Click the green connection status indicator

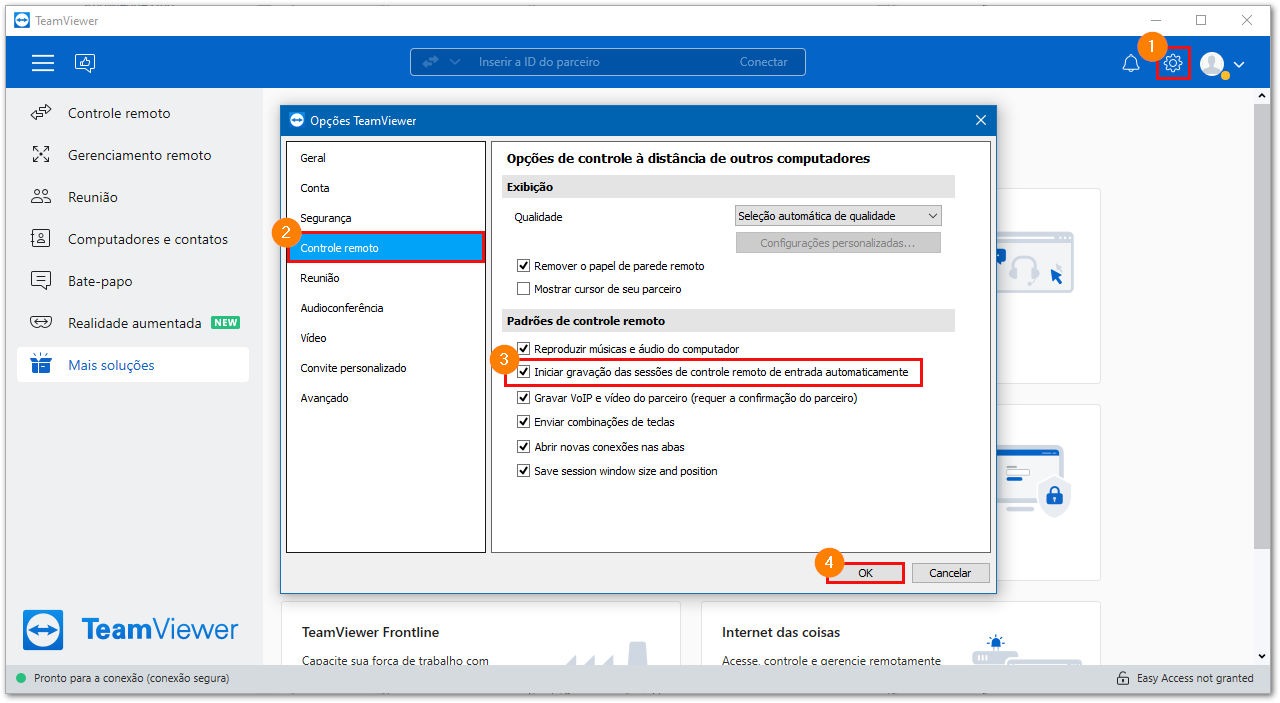[x=21, y=678]
